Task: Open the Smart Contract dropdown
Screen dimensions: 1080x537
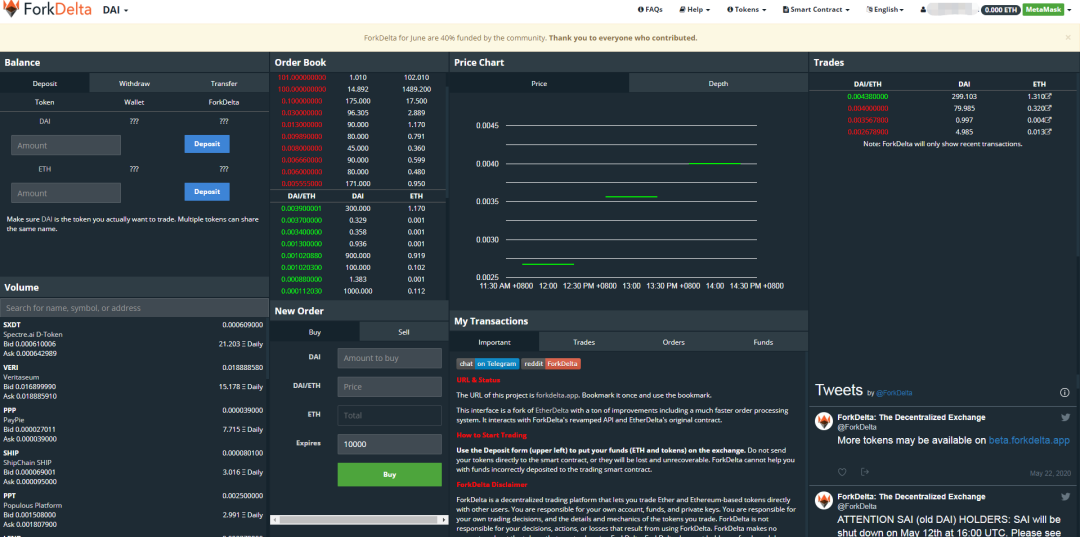Action: tap(817, 10)
